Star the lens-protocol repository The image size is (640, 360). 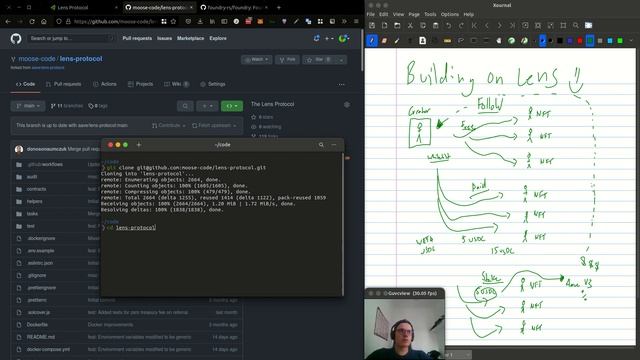click(318, 60)
